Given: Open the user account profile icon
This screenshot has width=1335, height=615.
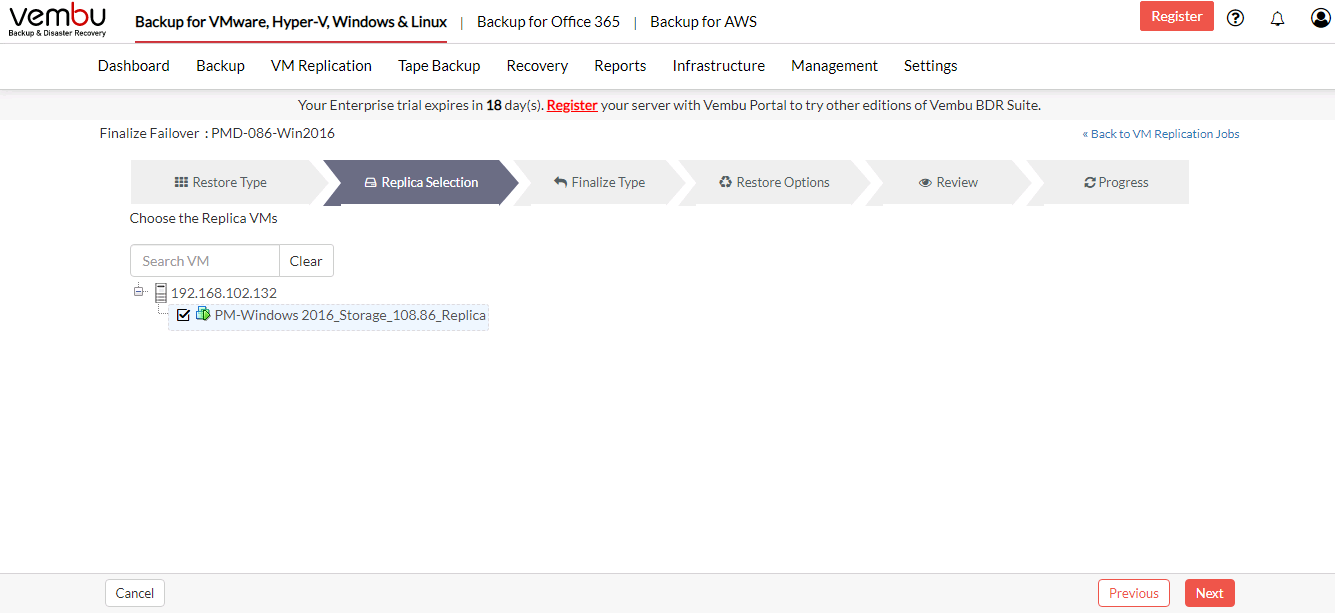Looking at the screenshot, I should pos(1320,18).
